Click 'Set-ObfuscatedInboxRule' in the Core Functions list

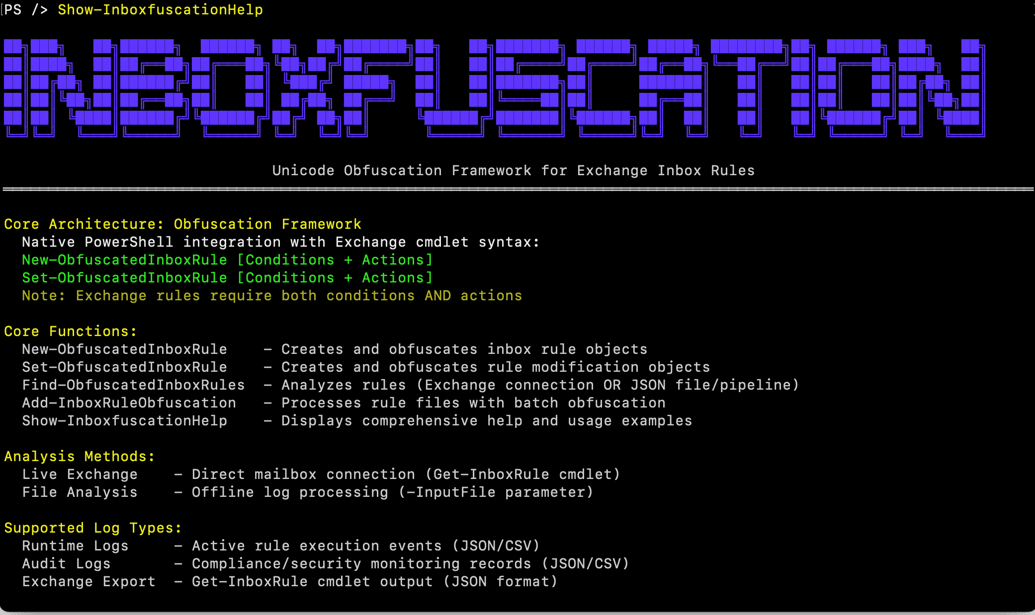(x=124, y=367)
